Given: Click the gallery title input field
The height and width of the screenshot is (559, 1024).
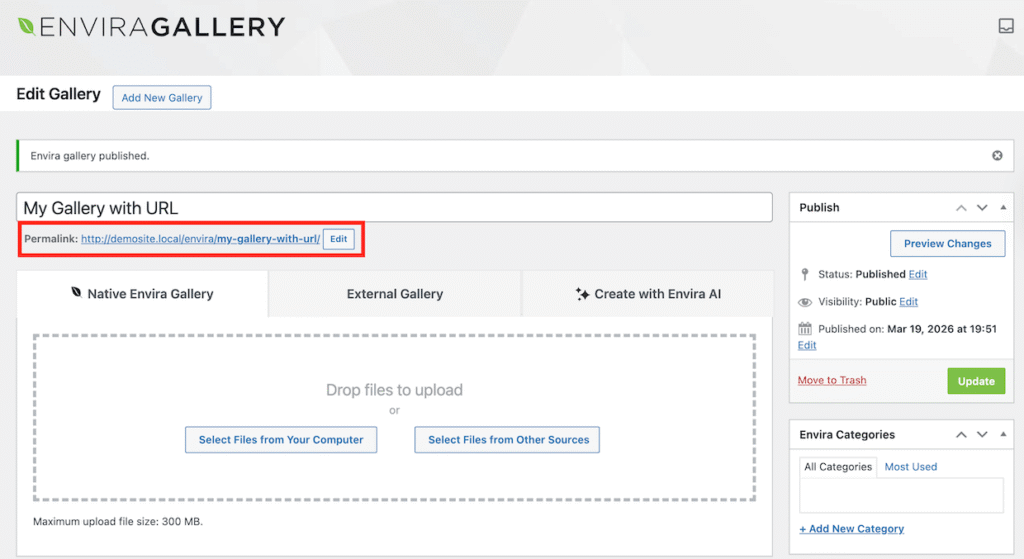Looking at the screenshot, I should click(x=394, y=208).
